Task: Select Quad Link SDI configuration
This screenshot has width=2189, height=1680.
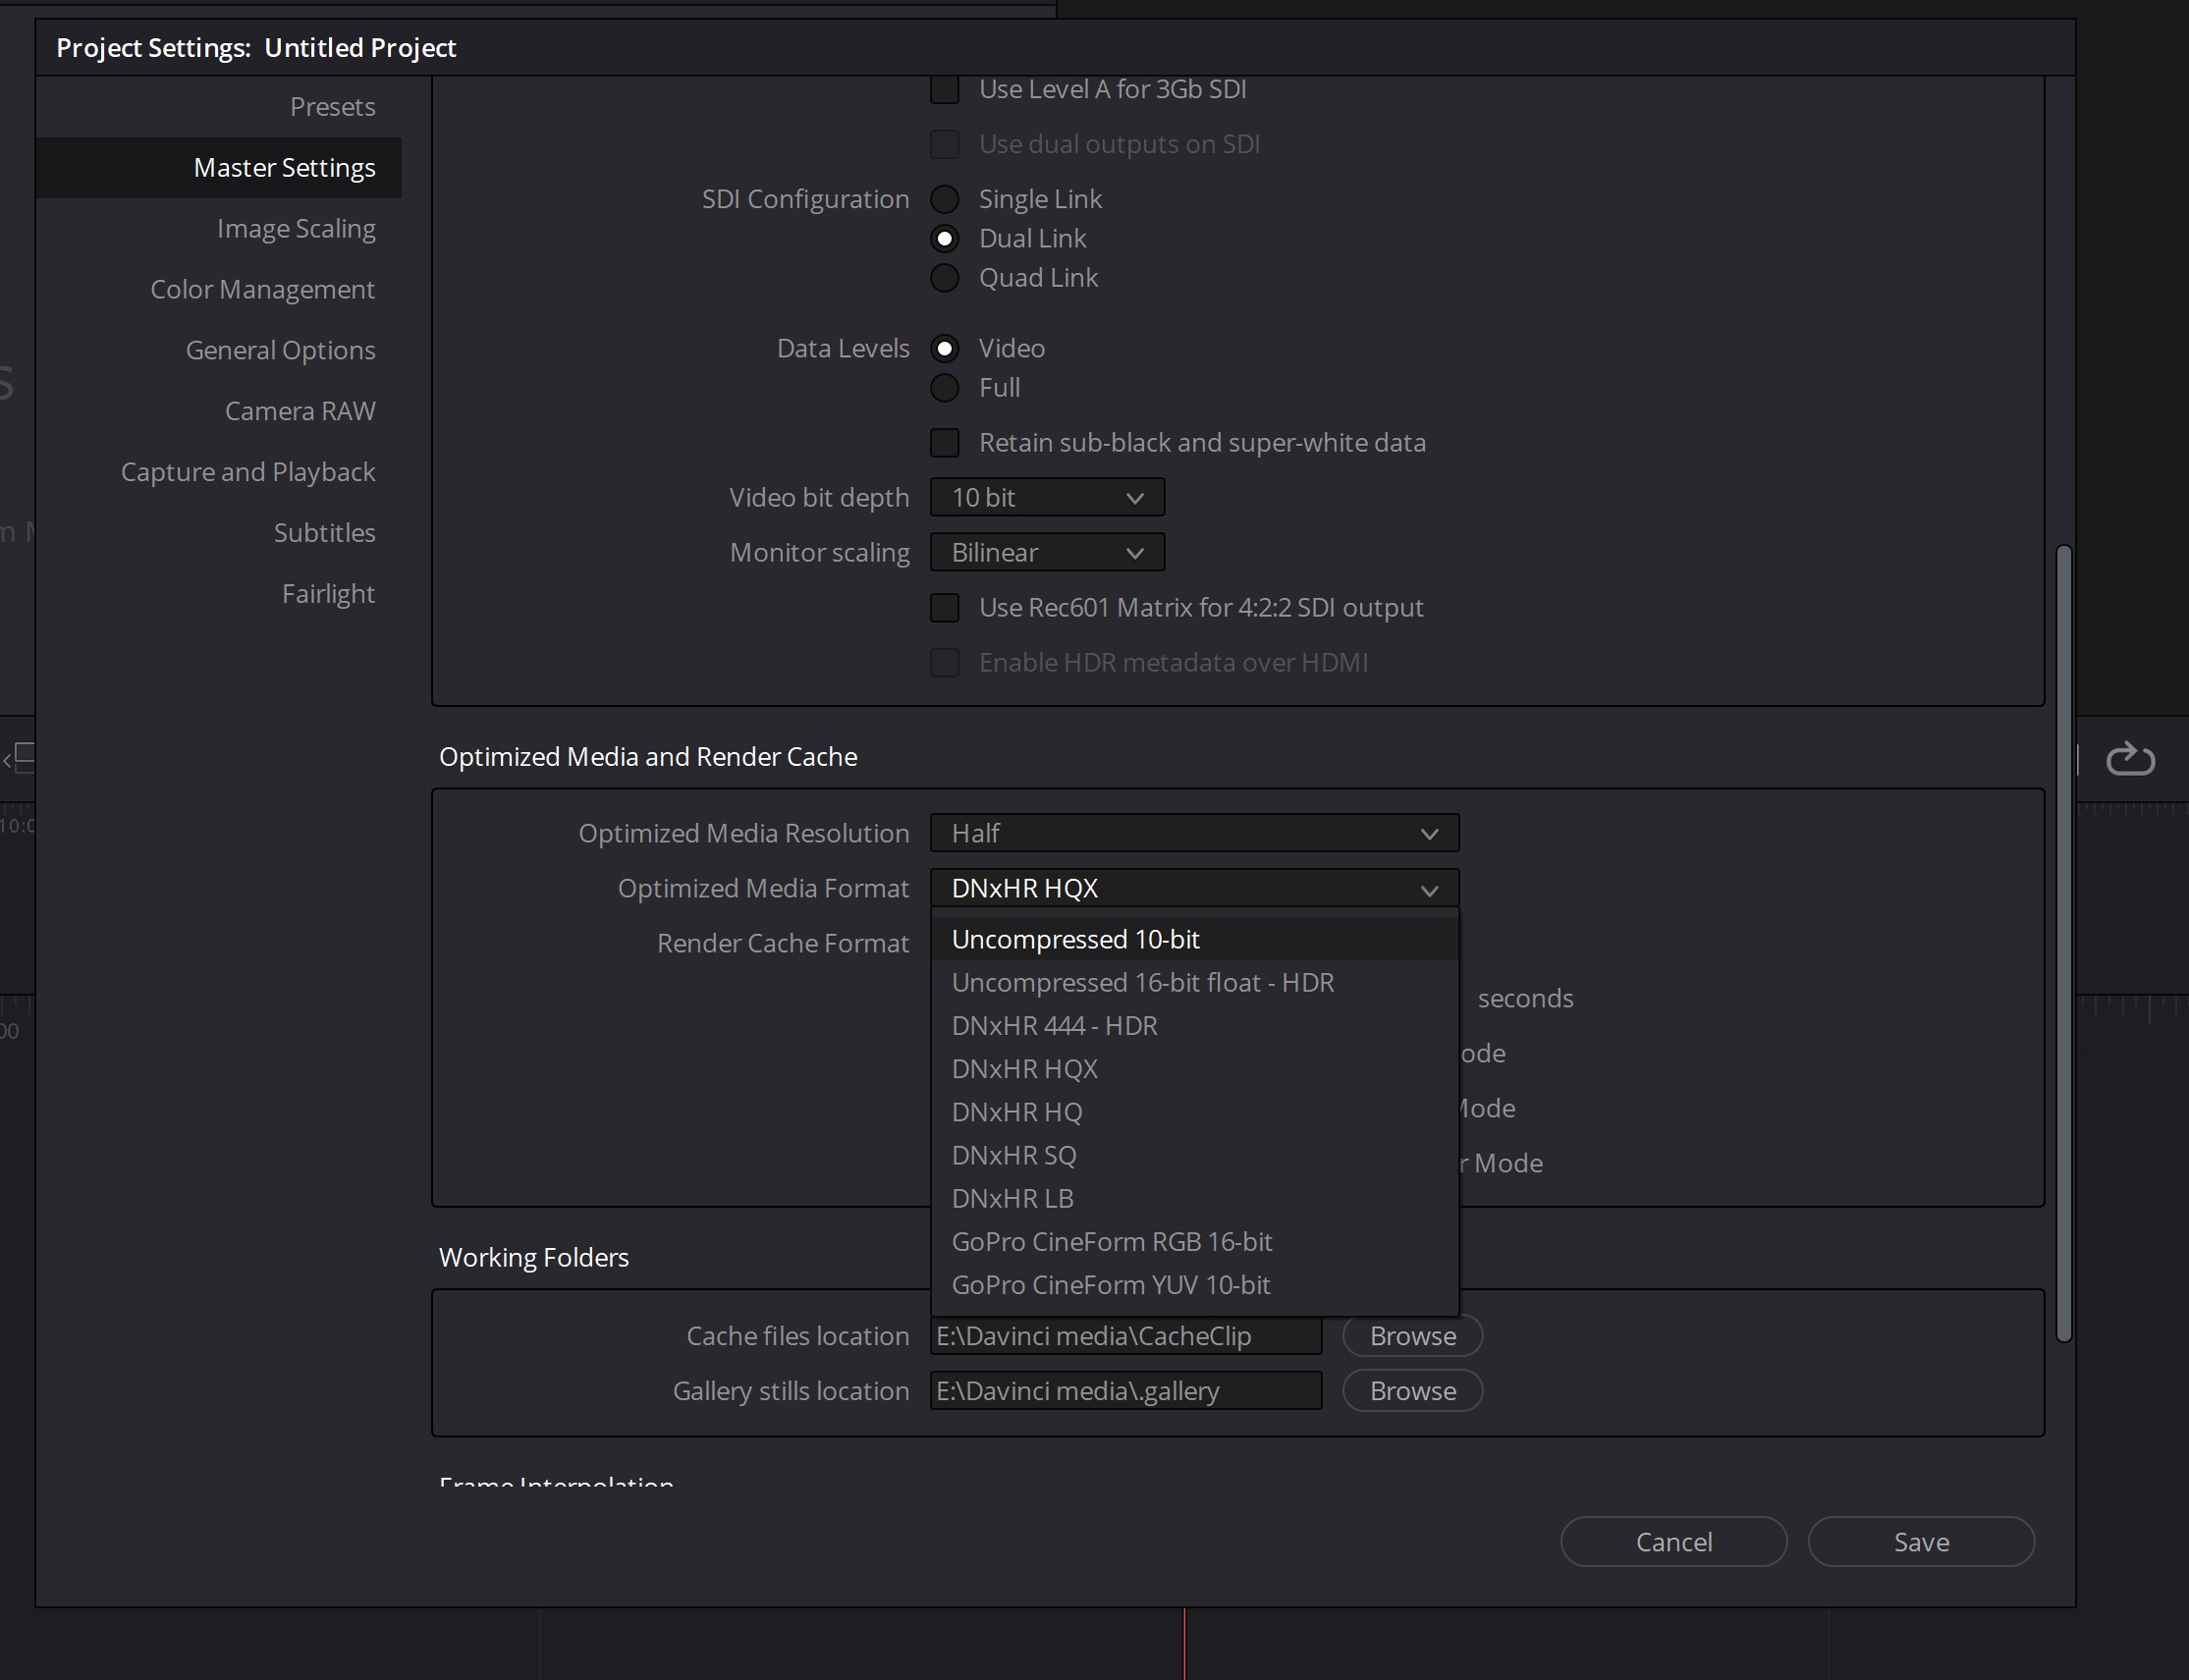Action: click(947, 275)
